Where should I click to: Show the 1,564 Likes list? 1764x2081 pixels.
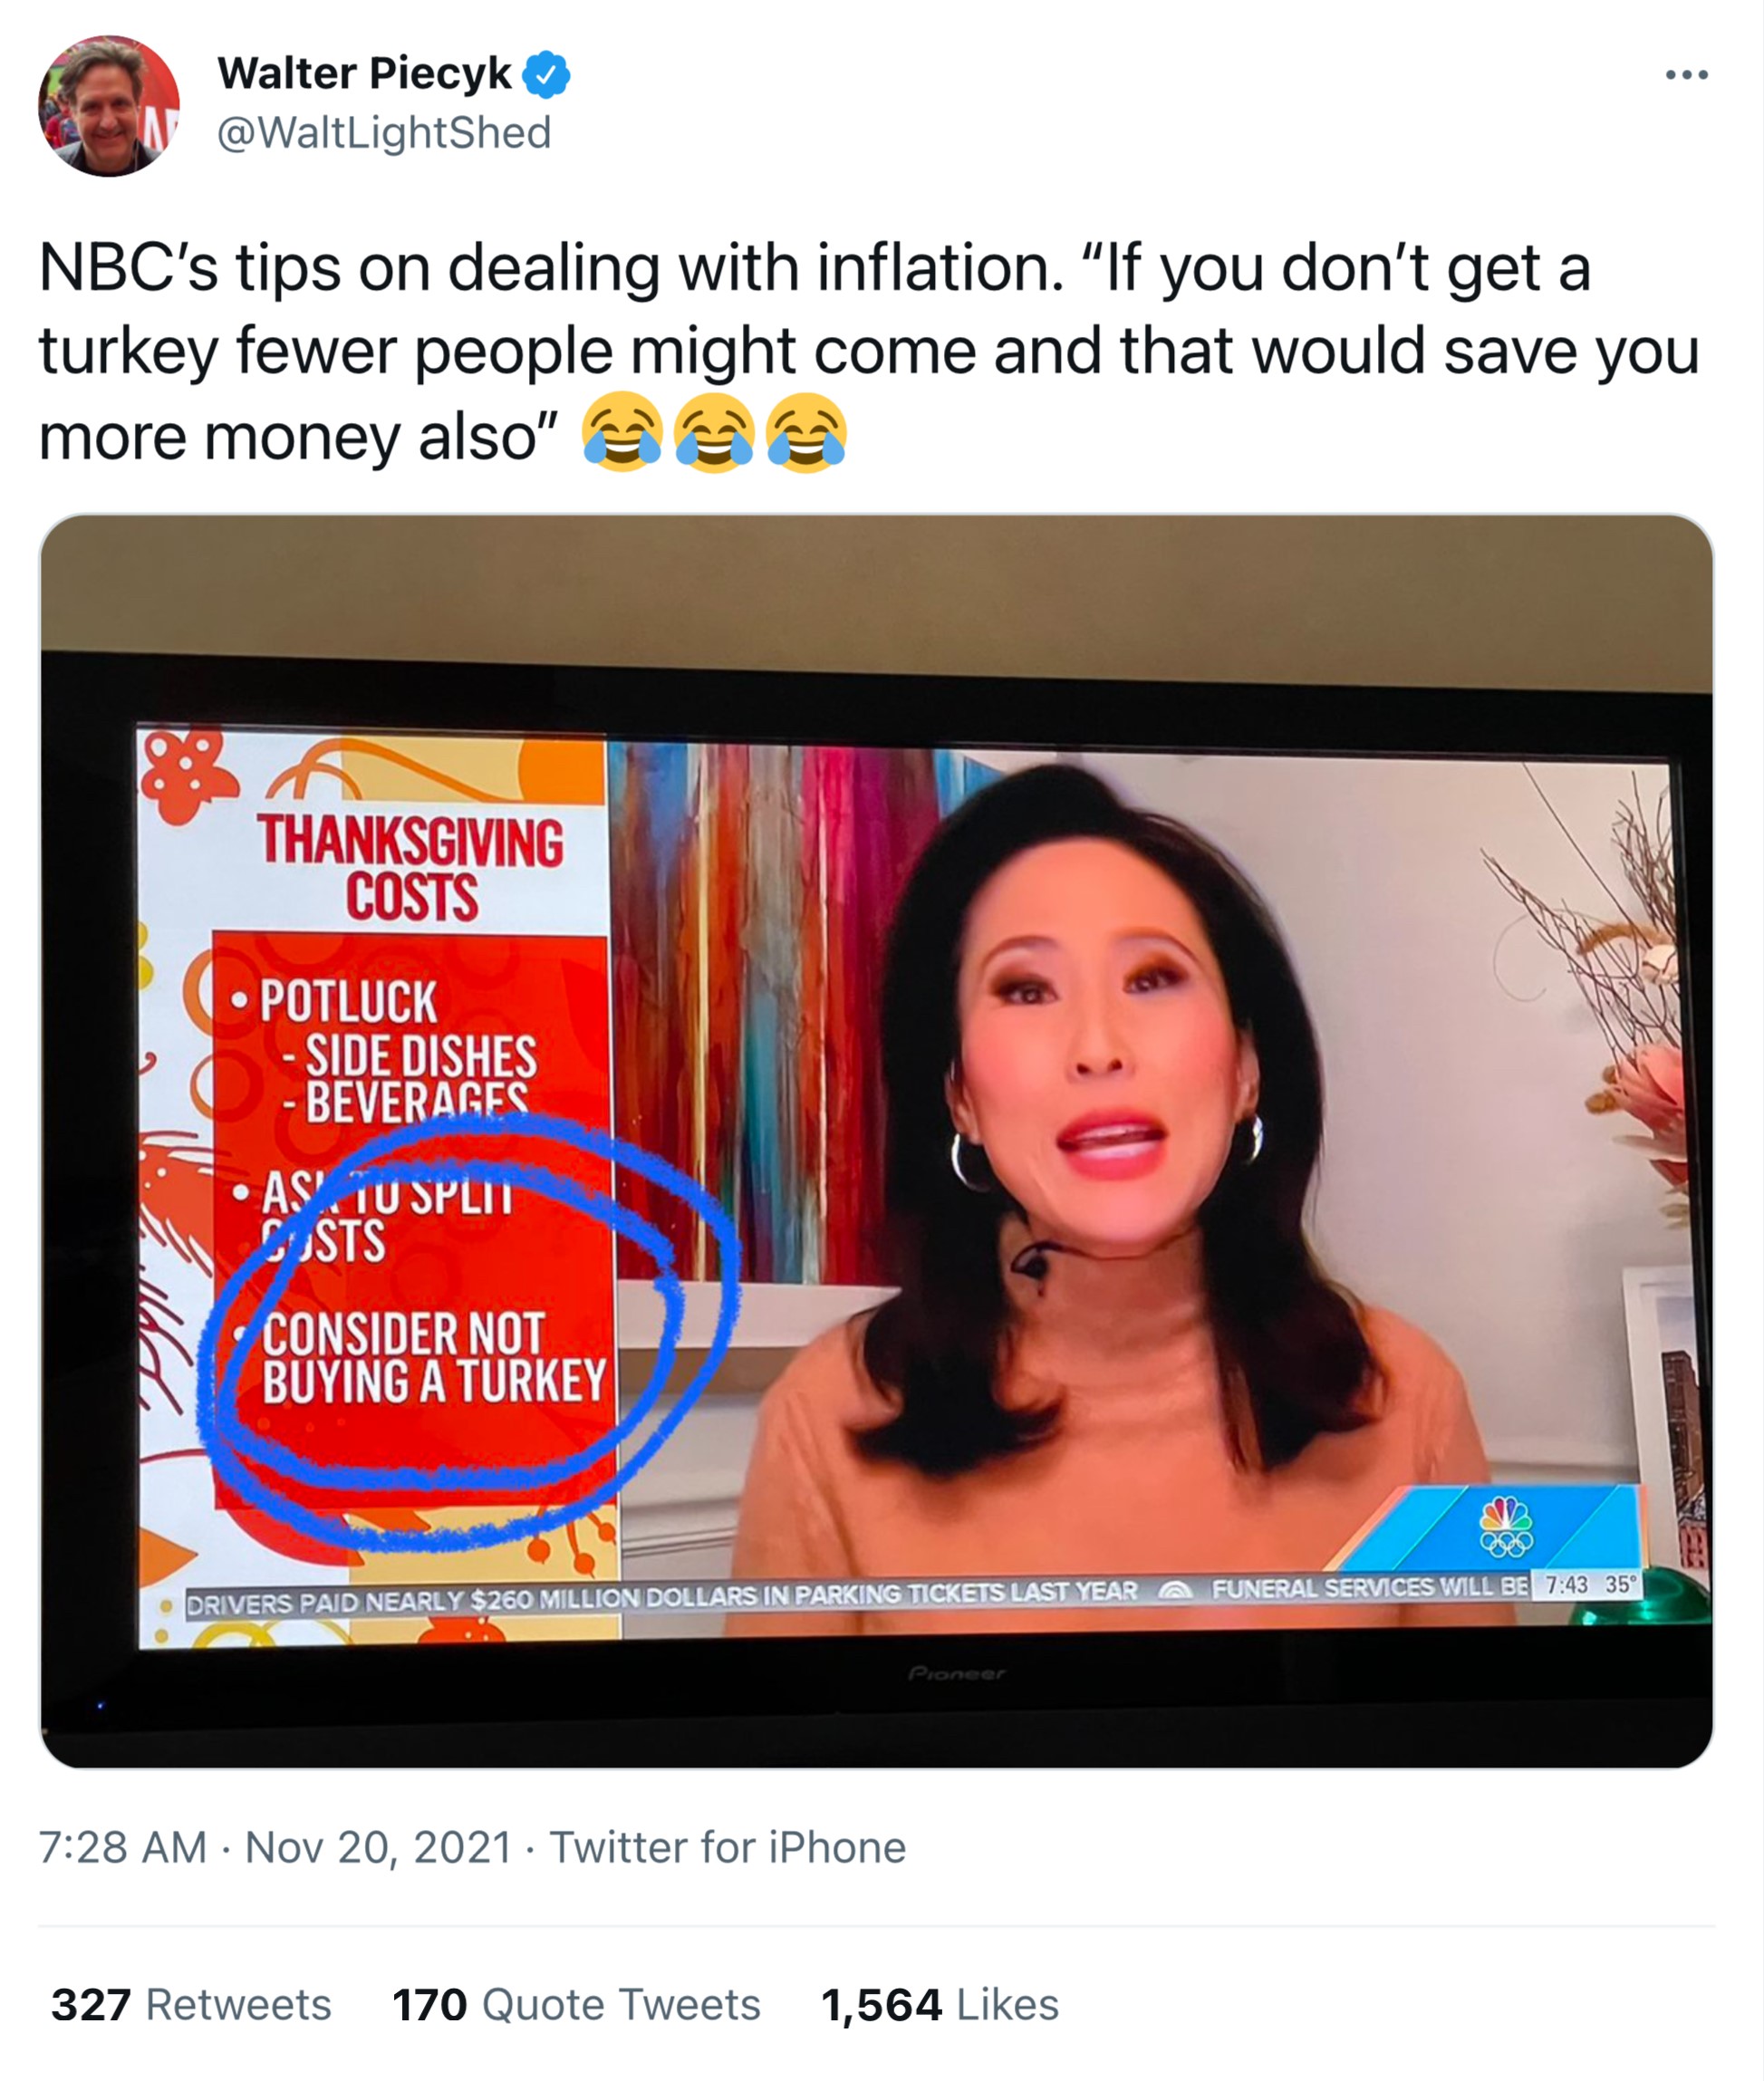click(x=939, y=2005)
